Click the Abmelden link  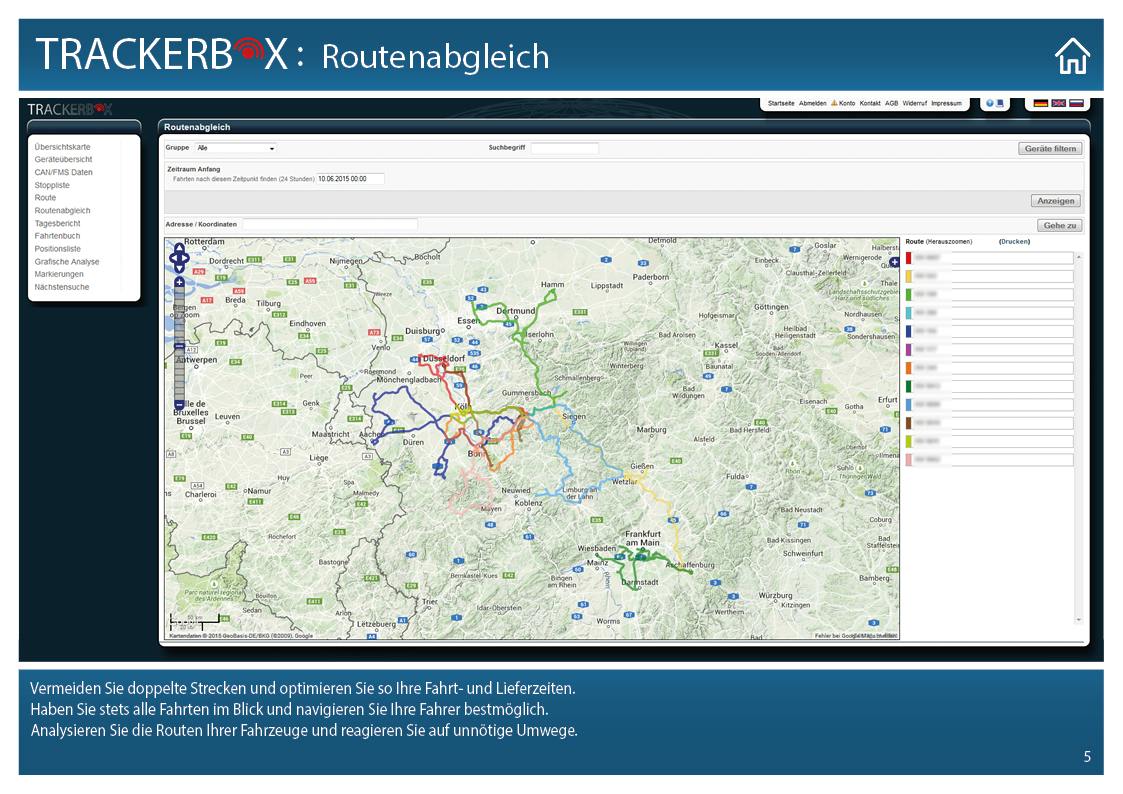812,103
